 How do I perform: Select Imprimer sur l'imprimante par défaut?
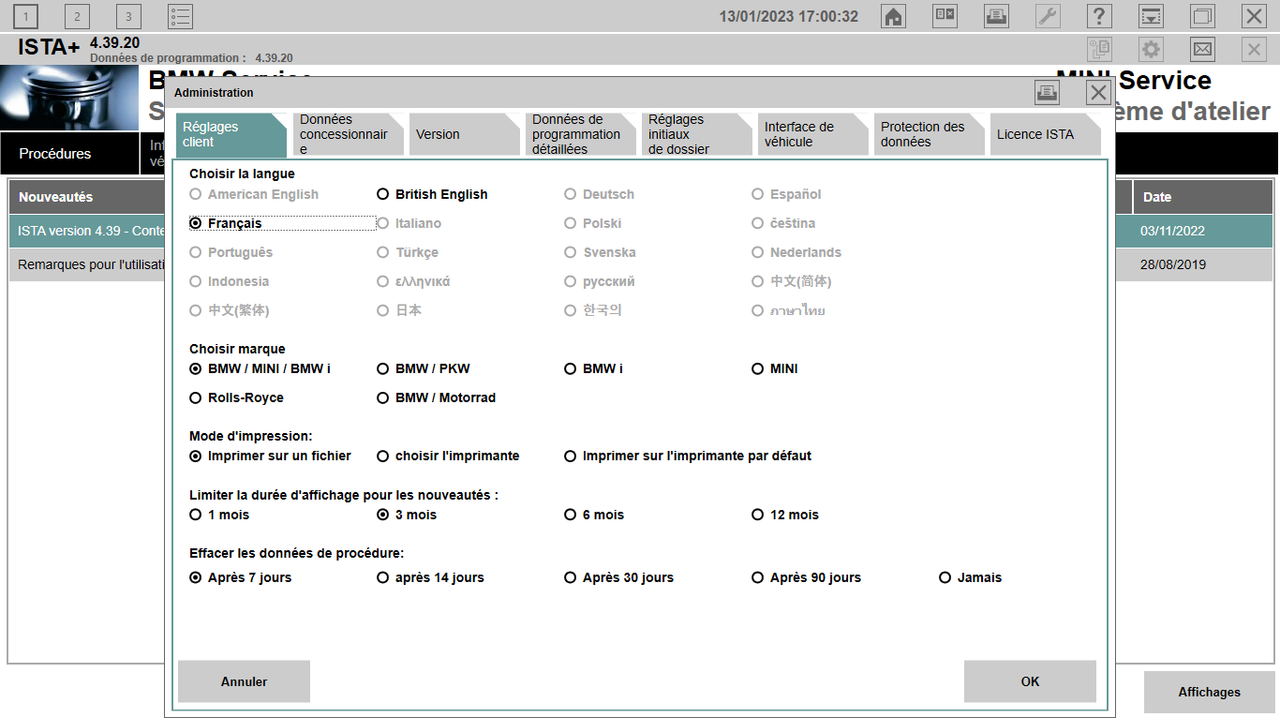688,455
